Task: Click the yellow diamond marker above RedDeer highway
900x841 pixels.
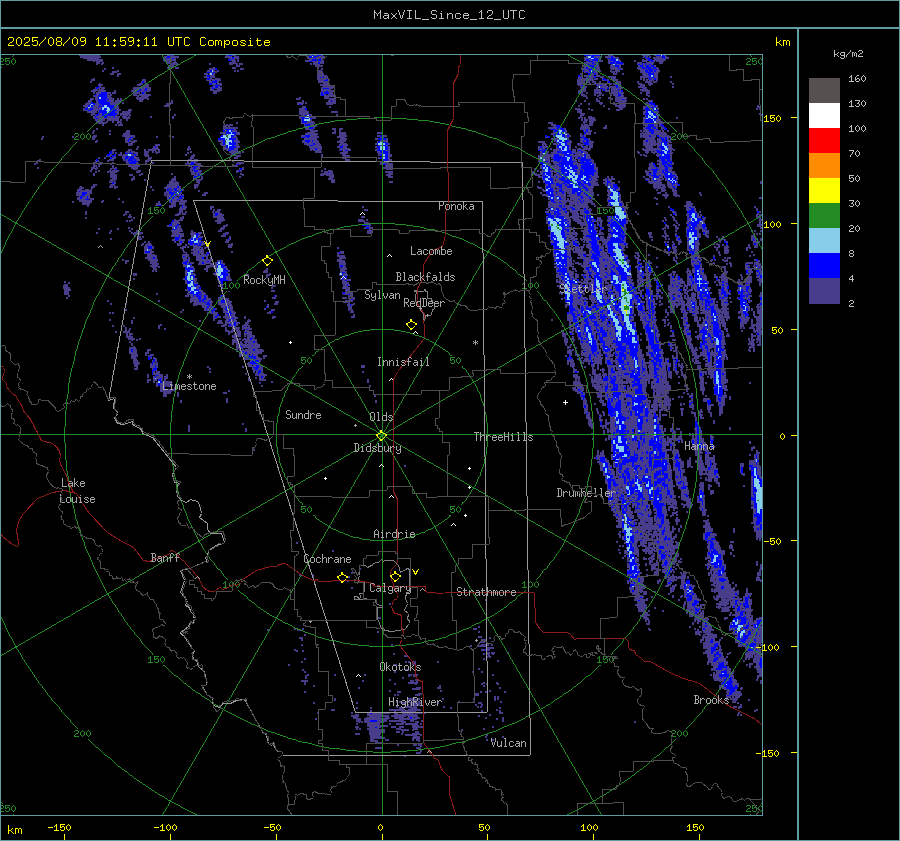Action: pyautogui.click(x=412, y=325)
